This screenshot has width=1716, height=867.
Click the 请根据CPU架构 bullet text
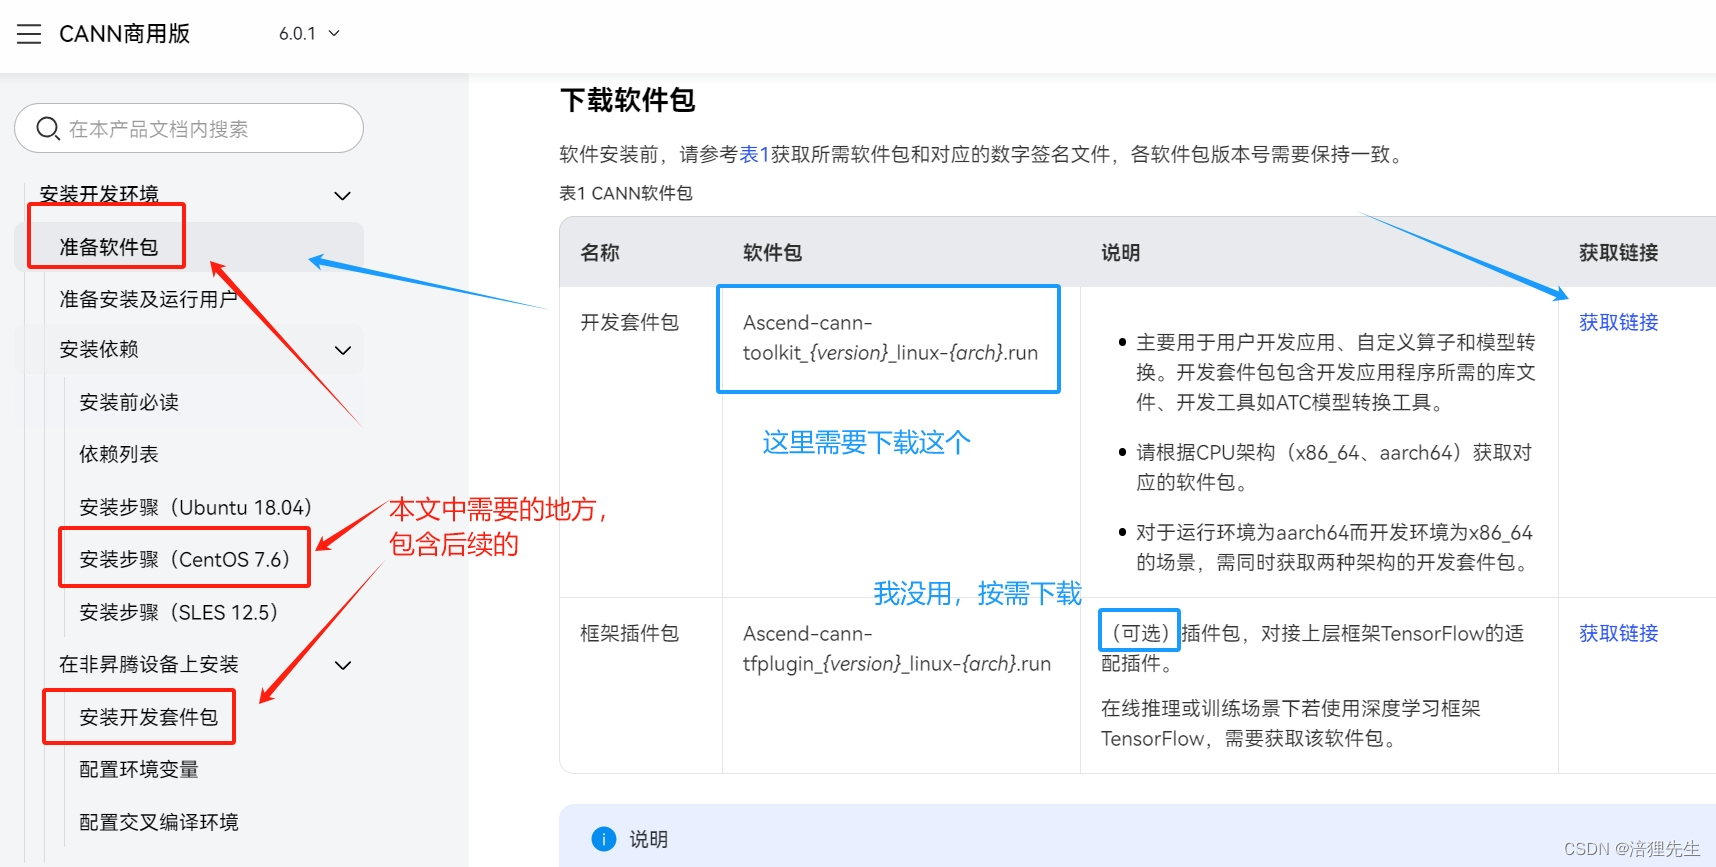(x=1334, y=467)
